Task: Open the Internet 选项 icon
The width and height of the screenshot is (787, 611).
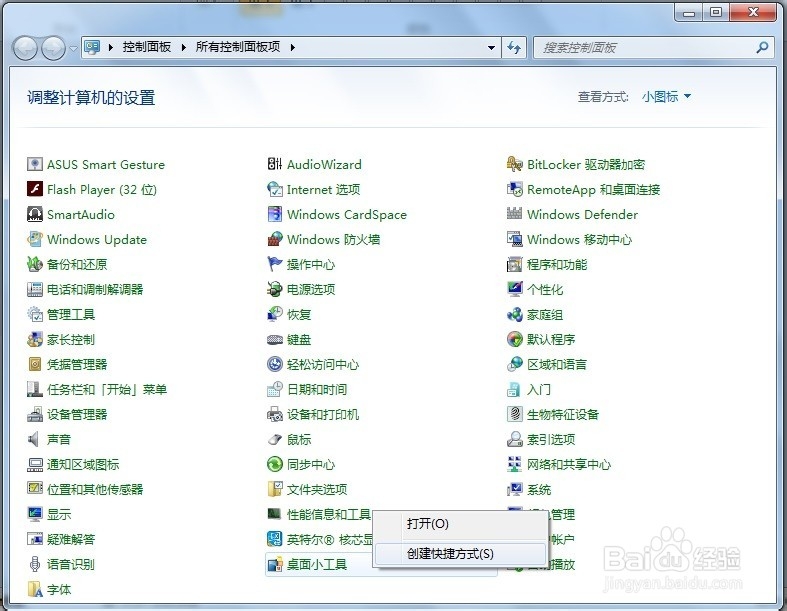Action: tap(275, 189)
